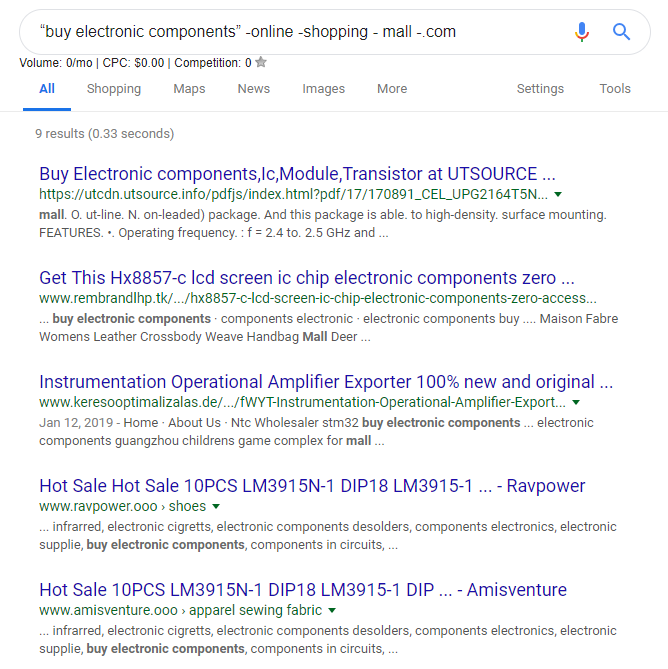Open the Amisventure Hot Sale LM3915N-1 result
The width and height of the screenshot is (668, 669).
point(303,590)
